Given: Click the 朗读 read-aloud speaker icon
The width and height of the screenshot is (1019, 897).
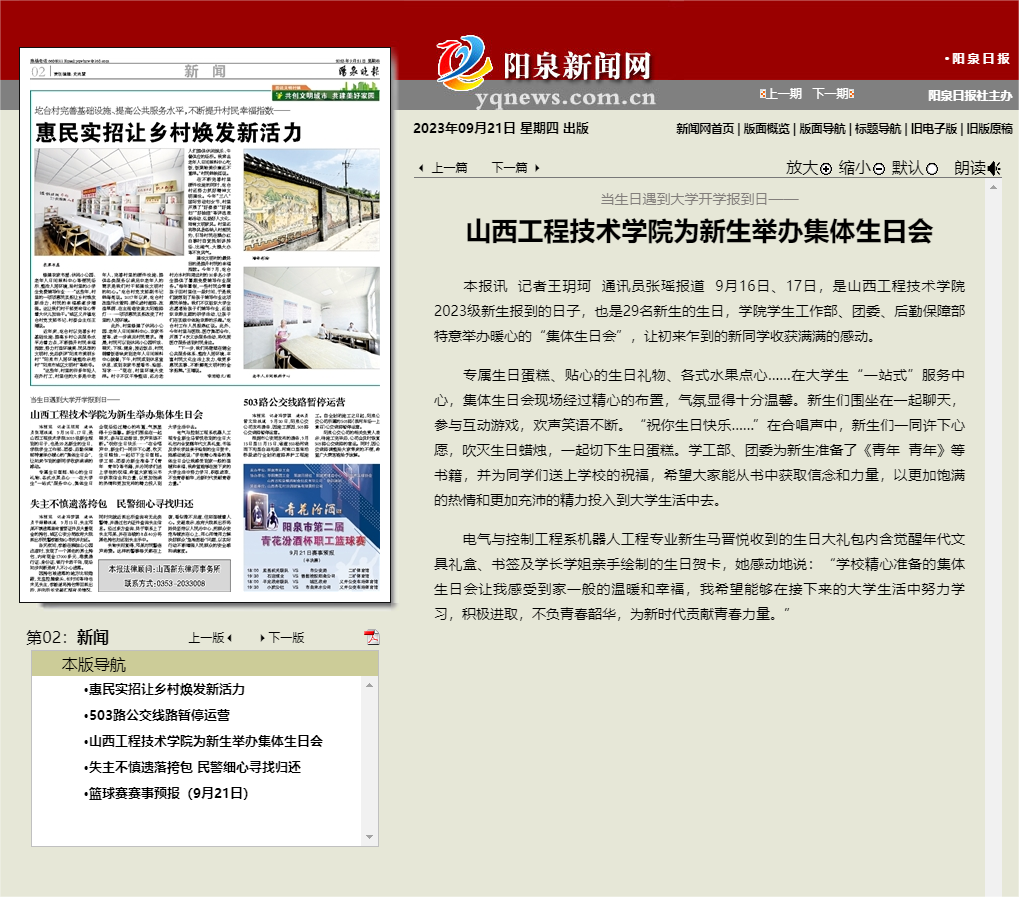Looking at the screenshot, I should tap(993, 169).
